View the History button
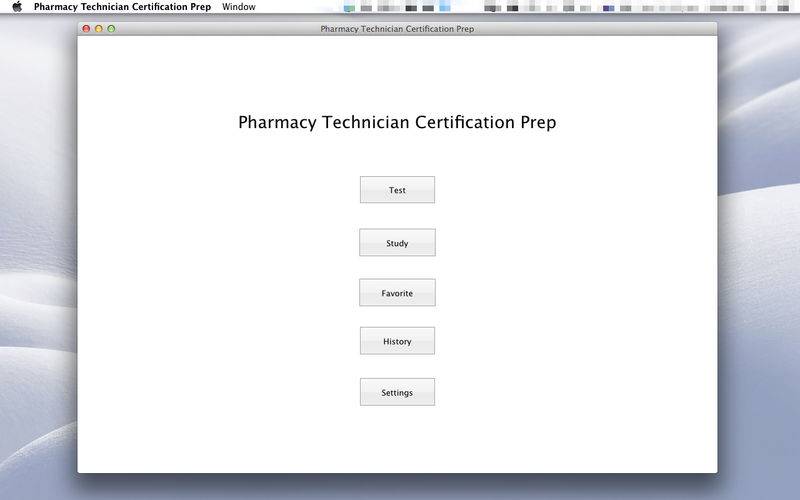The height and width of the screenshot is (500, 800). (397, 341)
